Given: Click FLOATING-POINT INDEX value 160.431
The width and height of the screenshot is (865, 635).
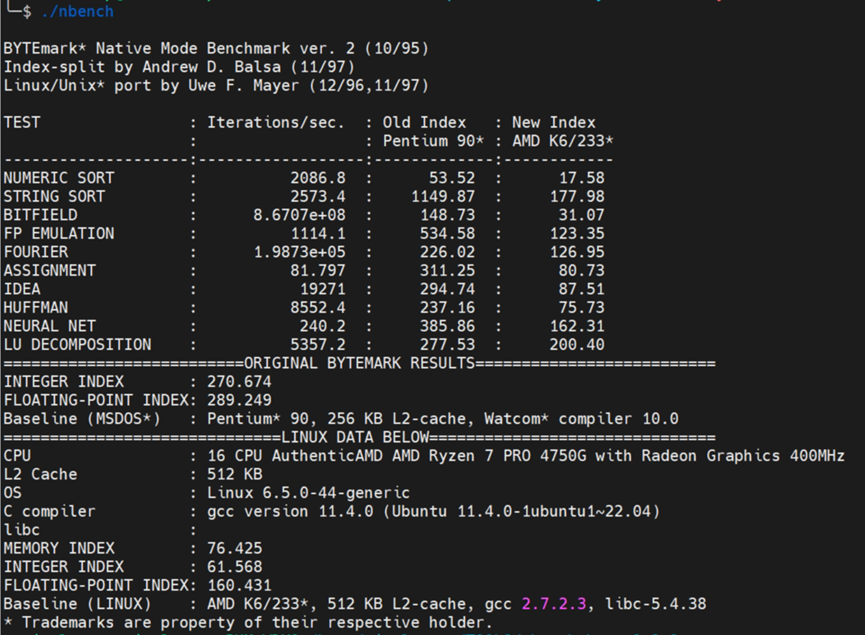Looking at the screenshot, I should (x=239, y=585).
